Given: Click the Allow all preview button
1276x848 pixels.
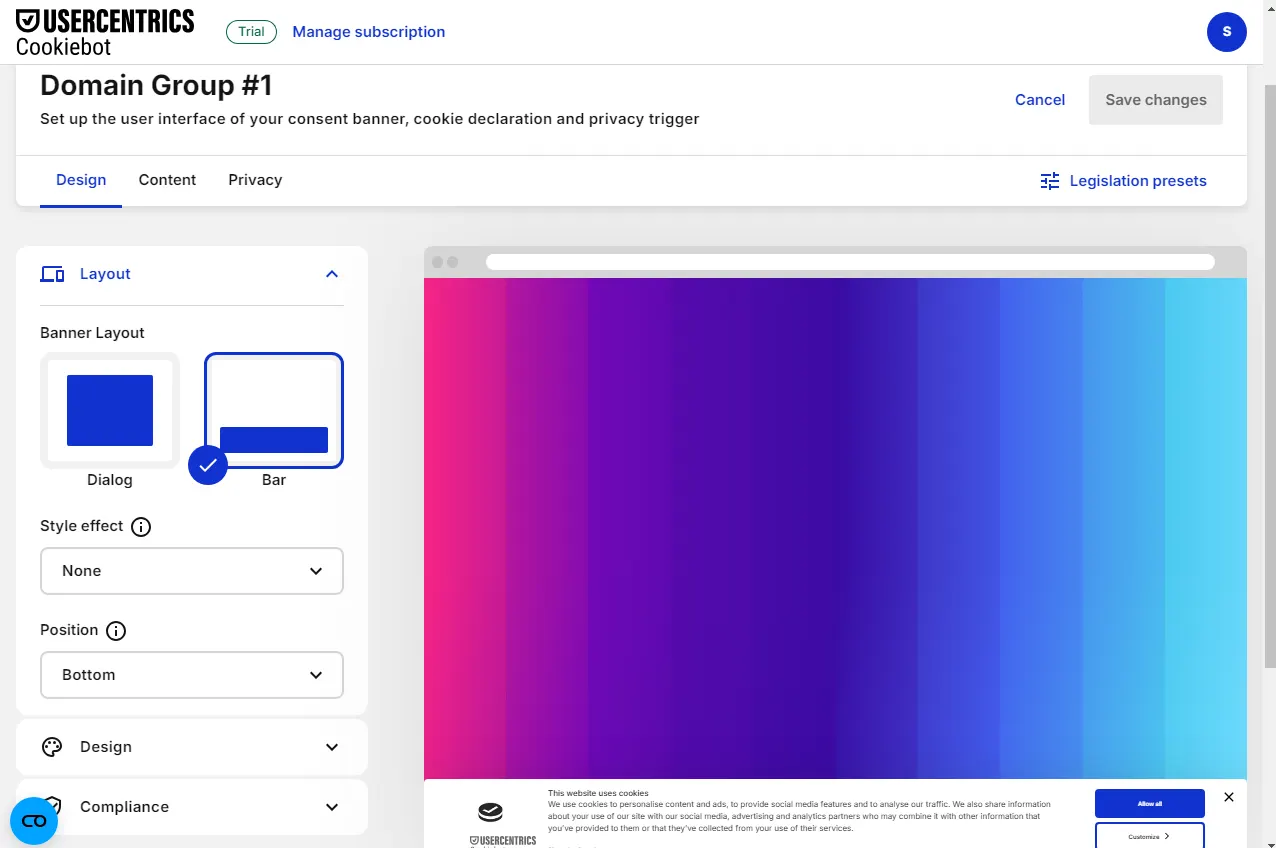Looking at the screenshot, I should click(x=1150, y=803).
